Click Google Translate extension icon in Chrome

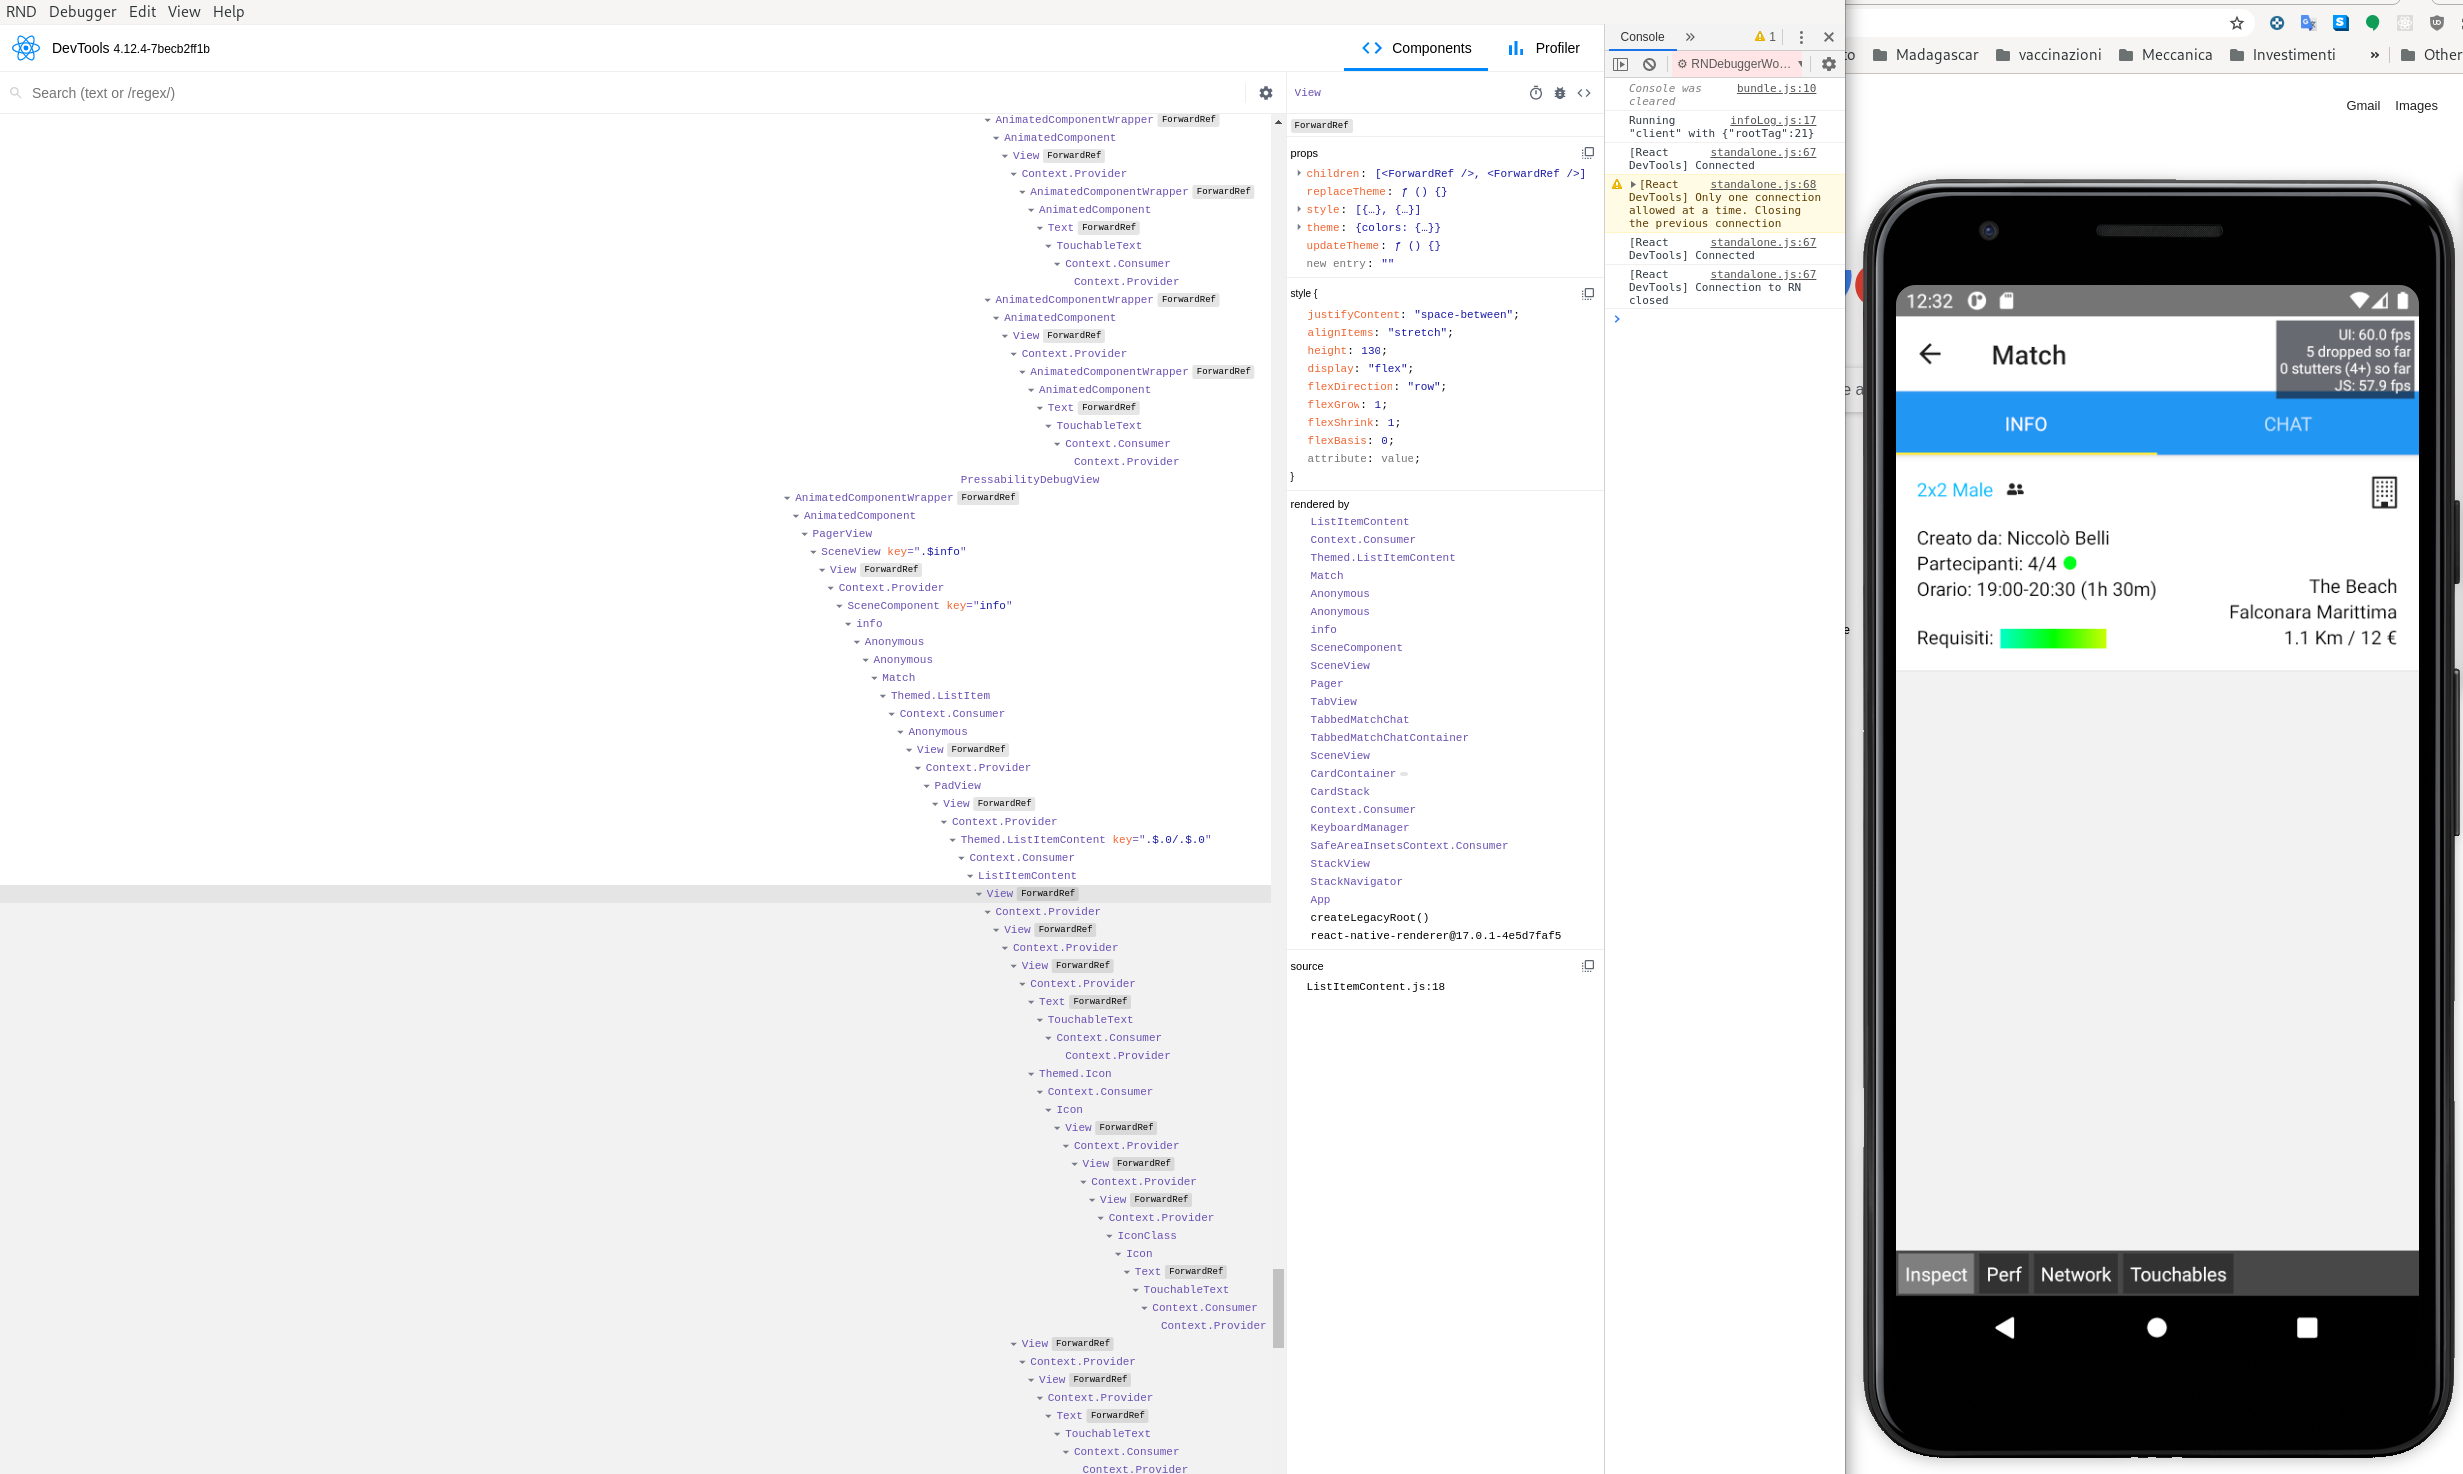(2309, 23)
